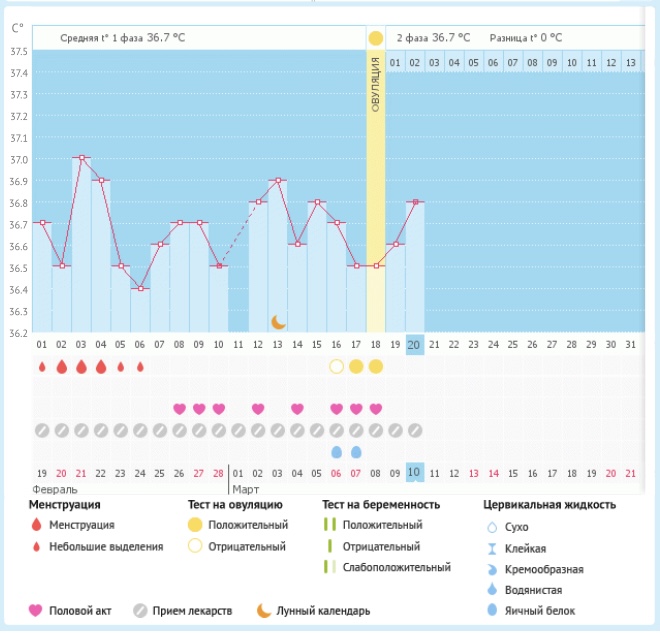
Task: Click the highlighted cycle day 20 cell
Action: [415, 344]
